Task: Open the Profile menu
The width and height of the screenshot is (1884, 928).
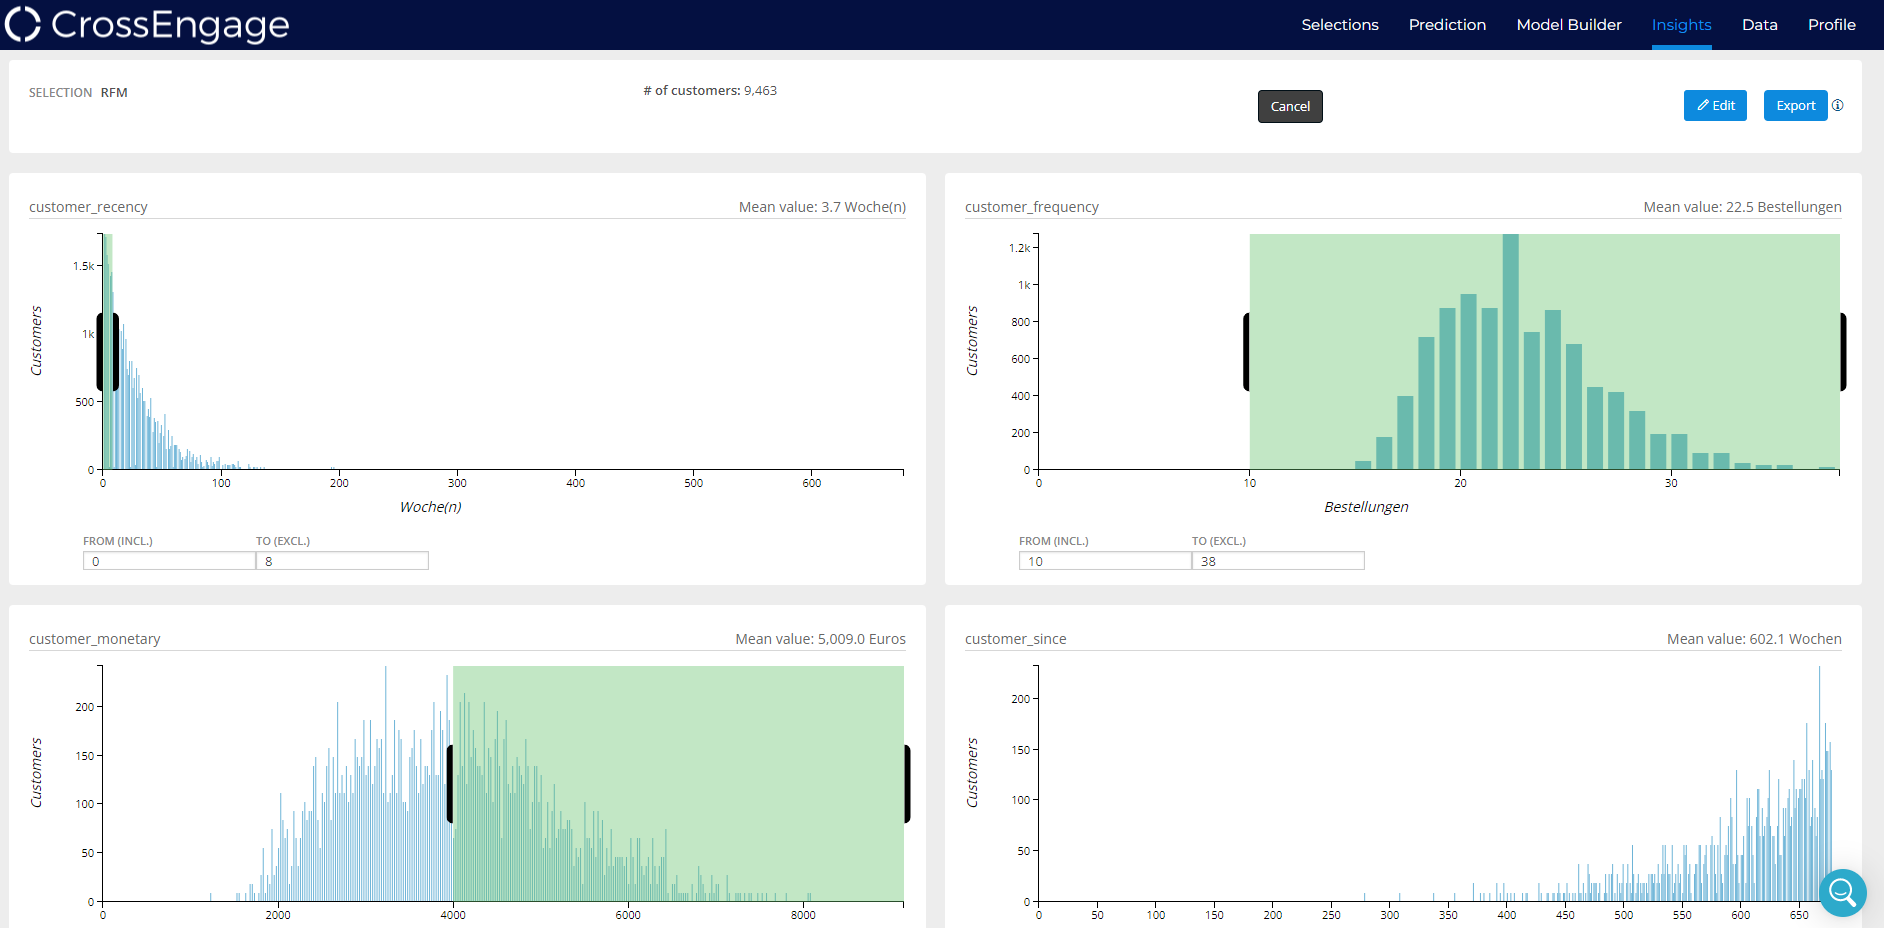Action: click(1831, 25)
